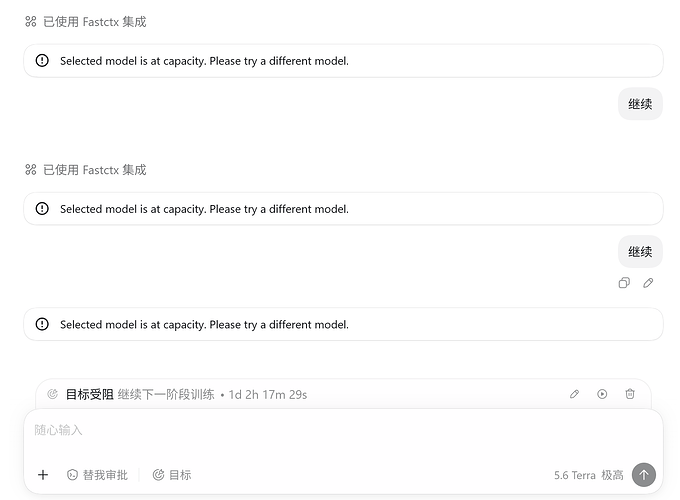Toggle 替我审批 auto-approve option
The height and width of the screenshot is (500, 680).
coord(97,475)
